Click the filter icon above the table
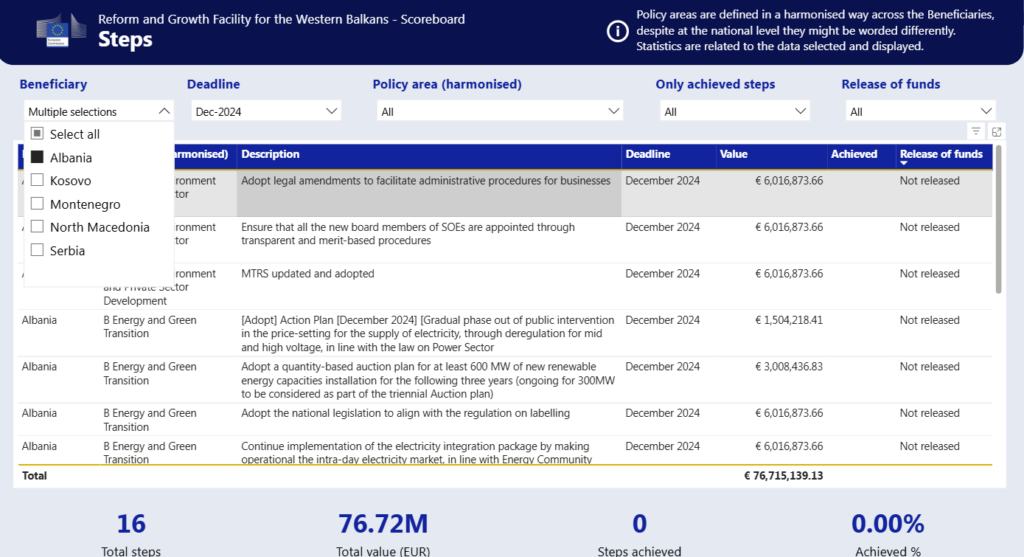The height and width of the screenshot is (557, 1024). 976,131
